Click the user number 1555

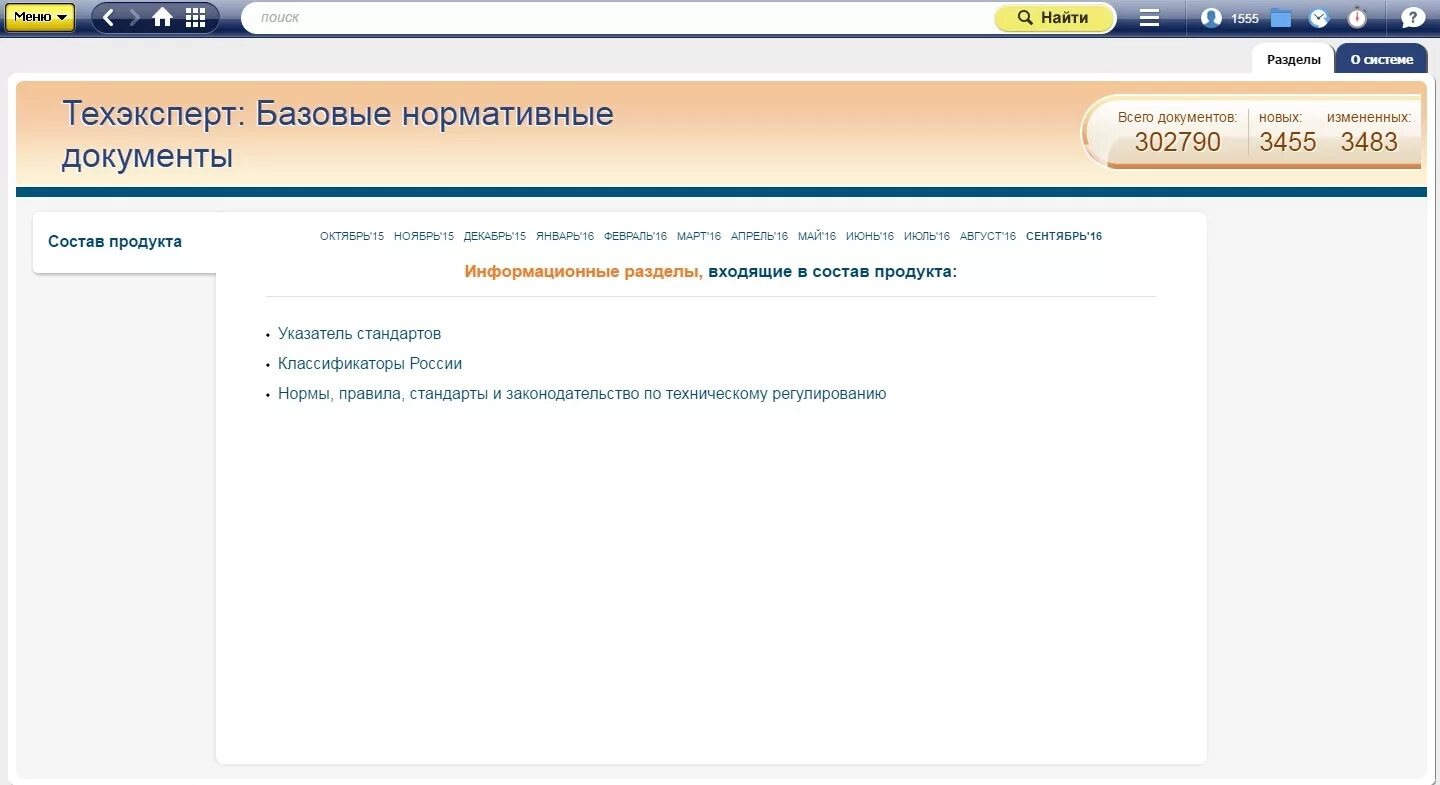[1245, 19]
